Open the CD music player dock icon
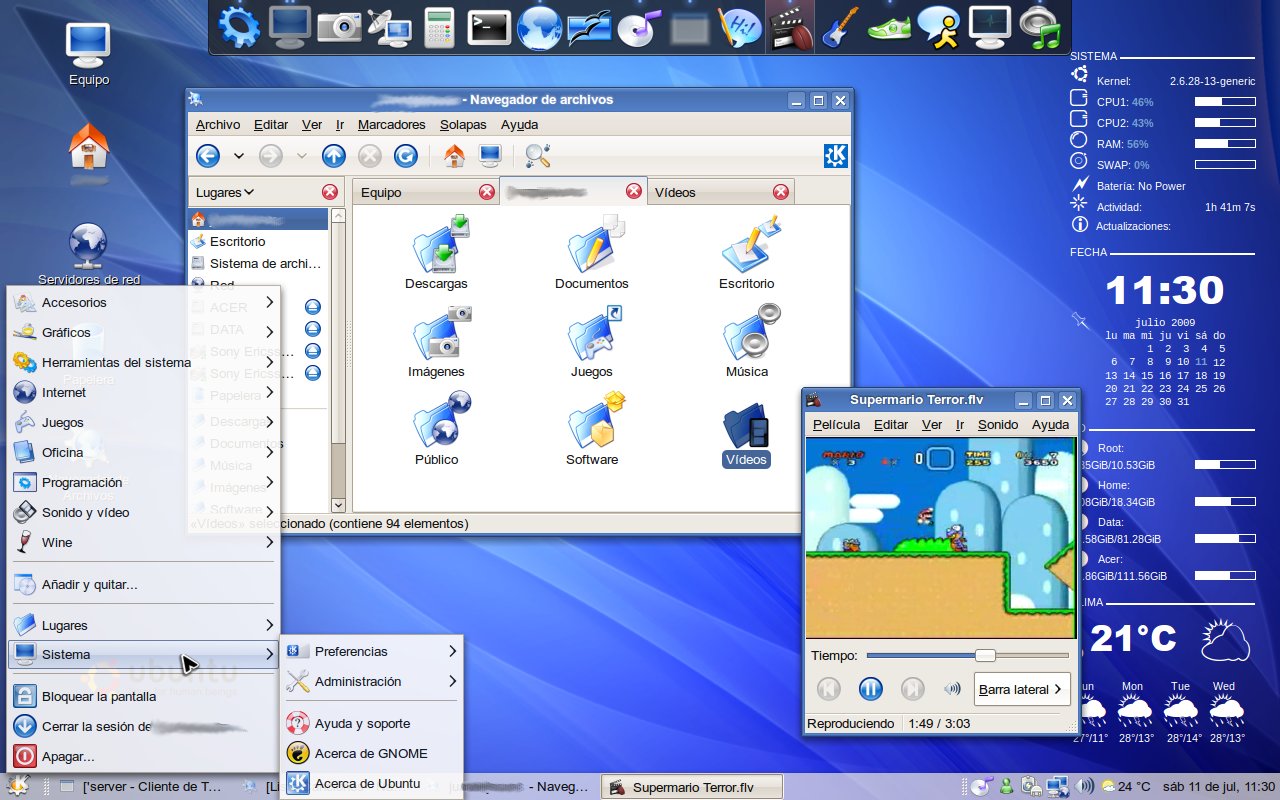This screenshot has width=1280, height=800. [638, 27]
